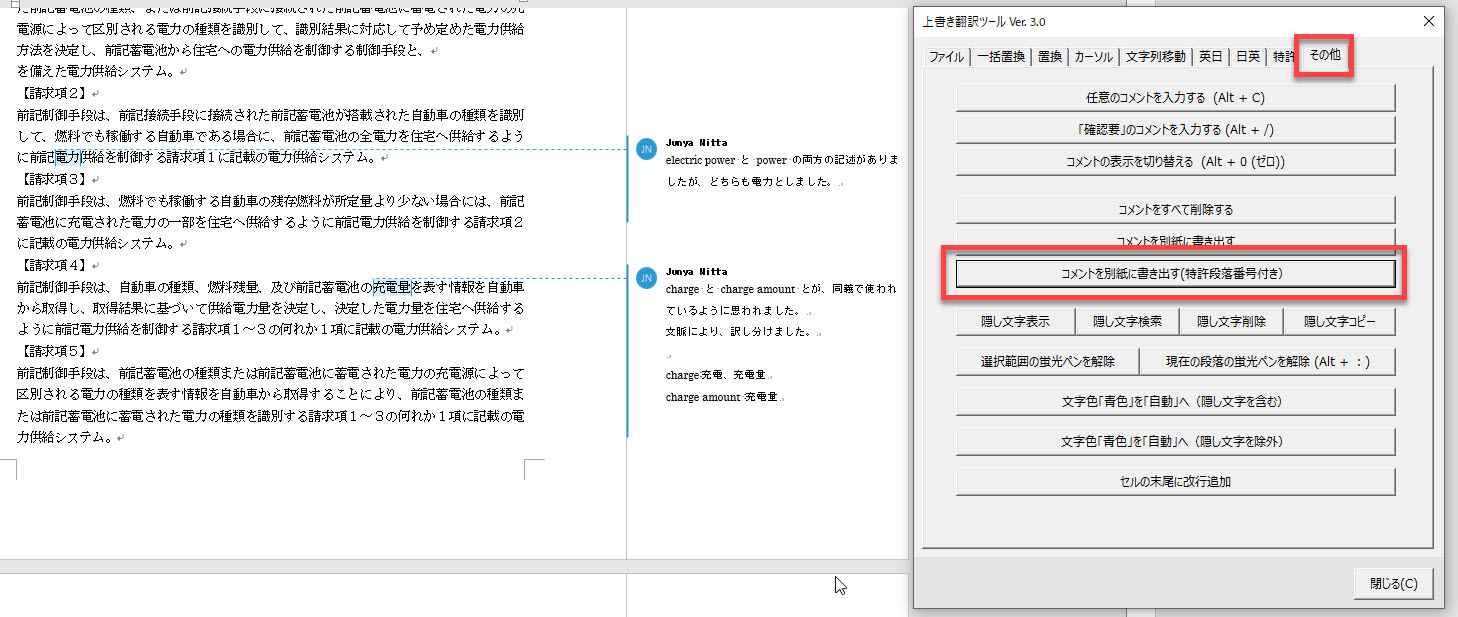The image size is (1458, 617).
Task: Switch to the ファイル tab
Action: (946, 57)
